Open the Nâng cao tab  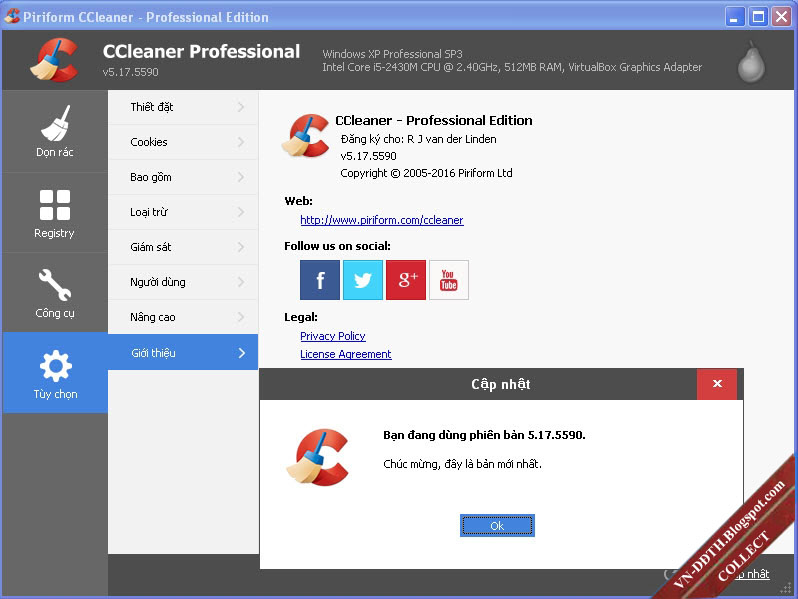pyautogui.click(x=183, y=317)
